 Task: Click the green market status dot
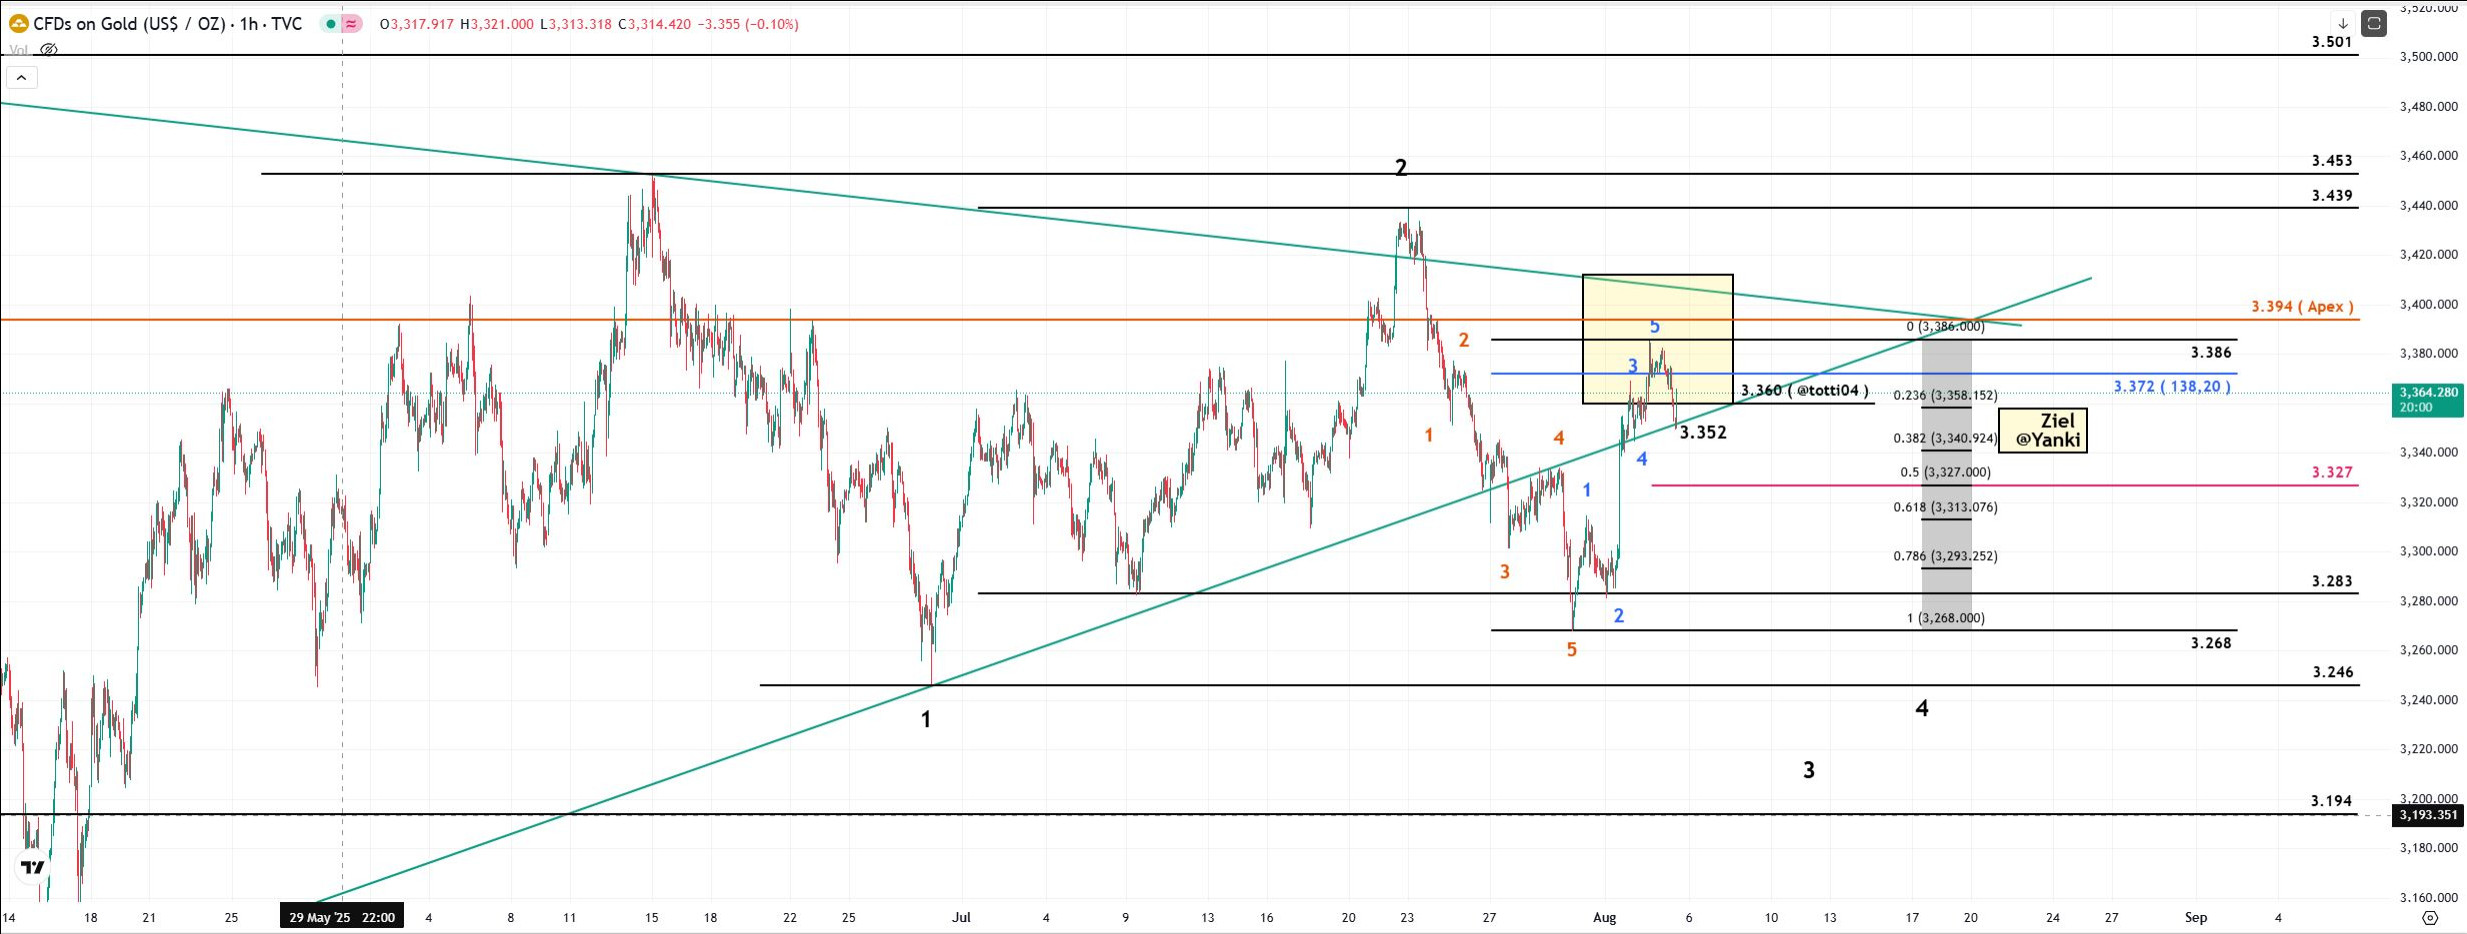pyautogui.click(x=330, y=24)
